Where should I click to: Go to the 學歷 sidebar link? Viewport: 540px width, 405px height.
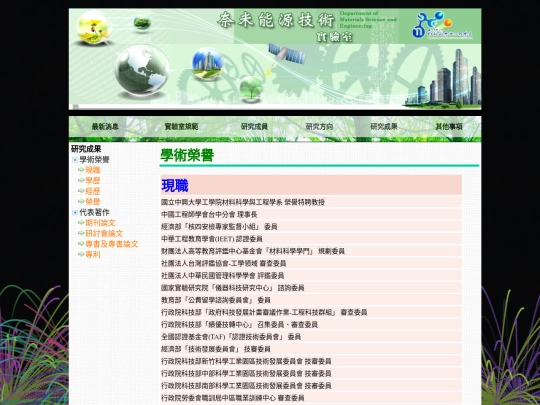click(93, 180)
